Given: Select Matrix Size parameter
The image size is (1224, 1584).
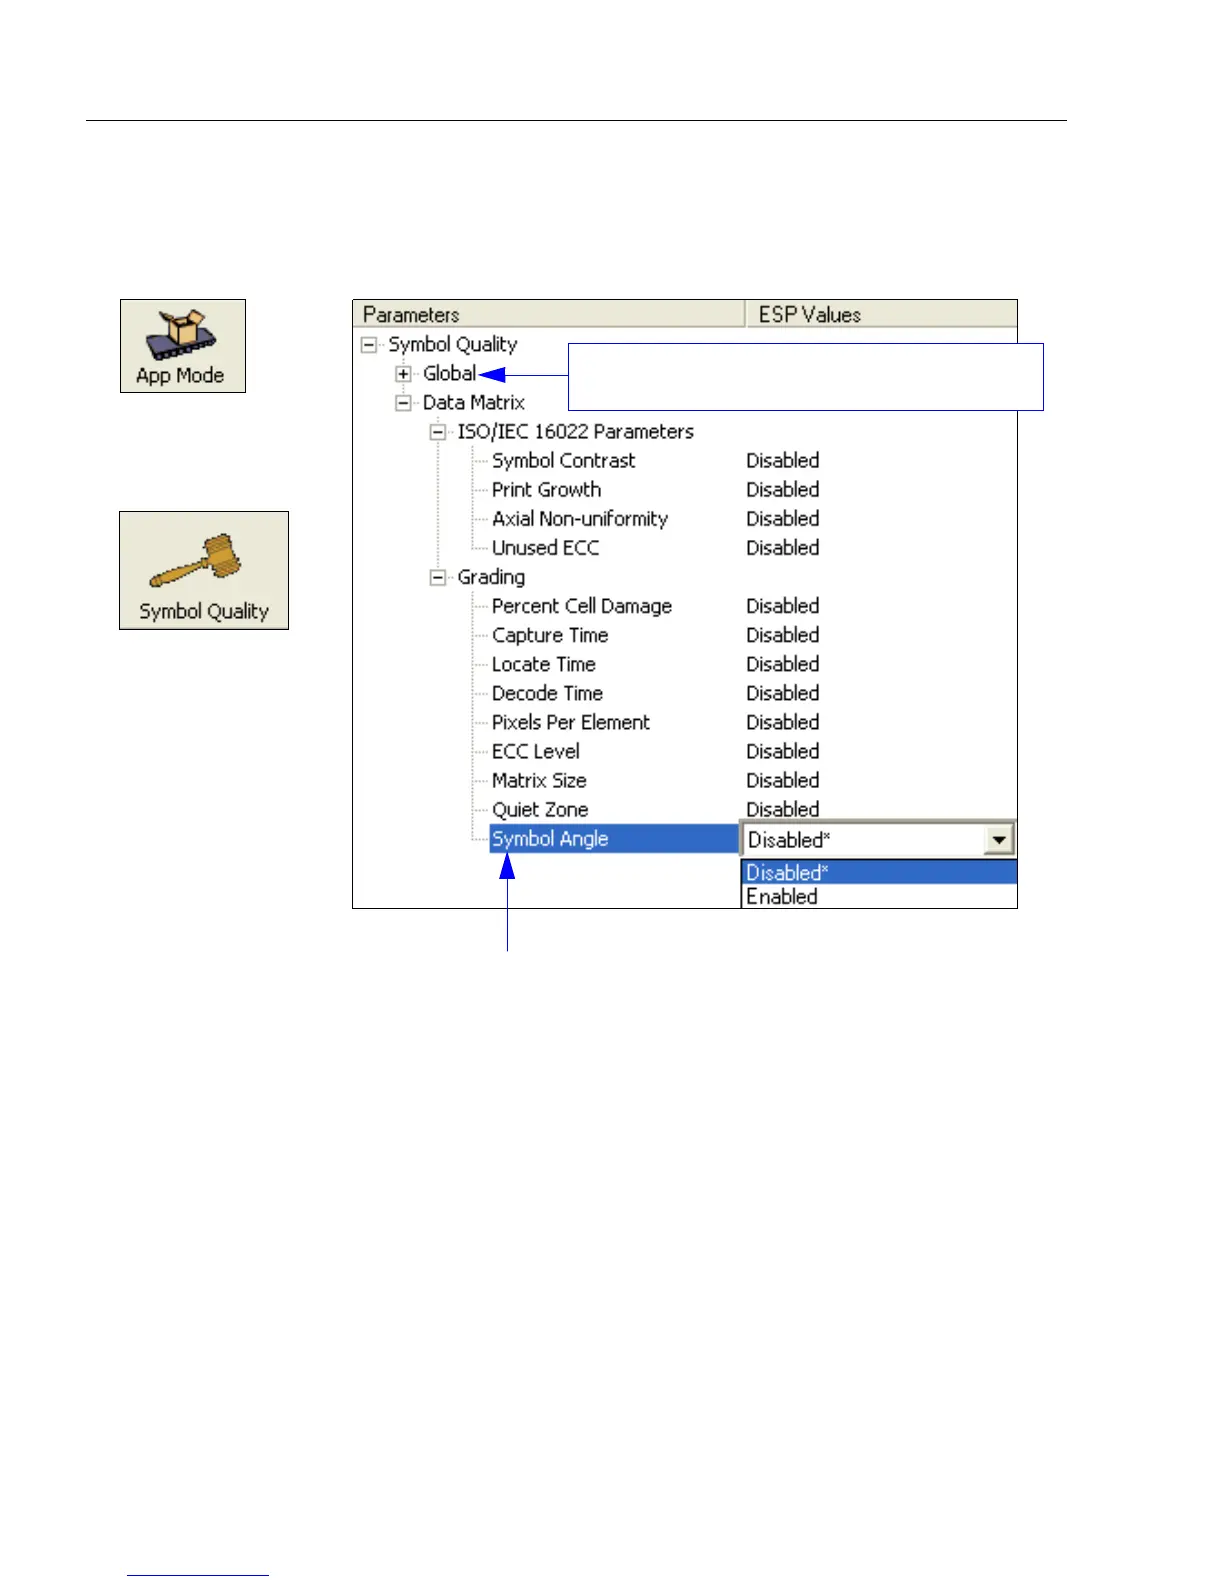Looking at the screenshot, I should click(x=539, y=780).
